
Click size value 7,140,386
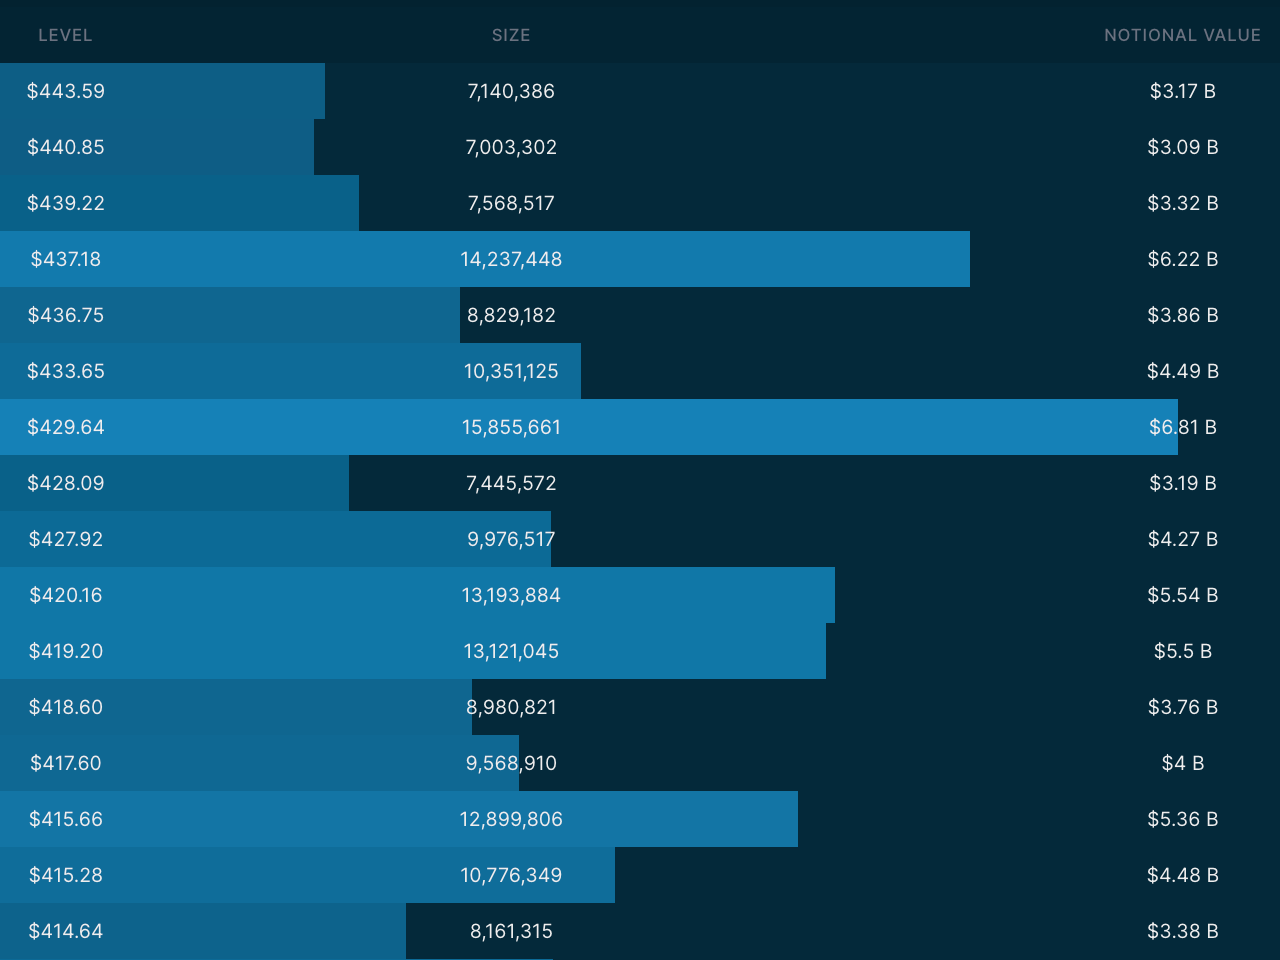(x=511, y=91)
